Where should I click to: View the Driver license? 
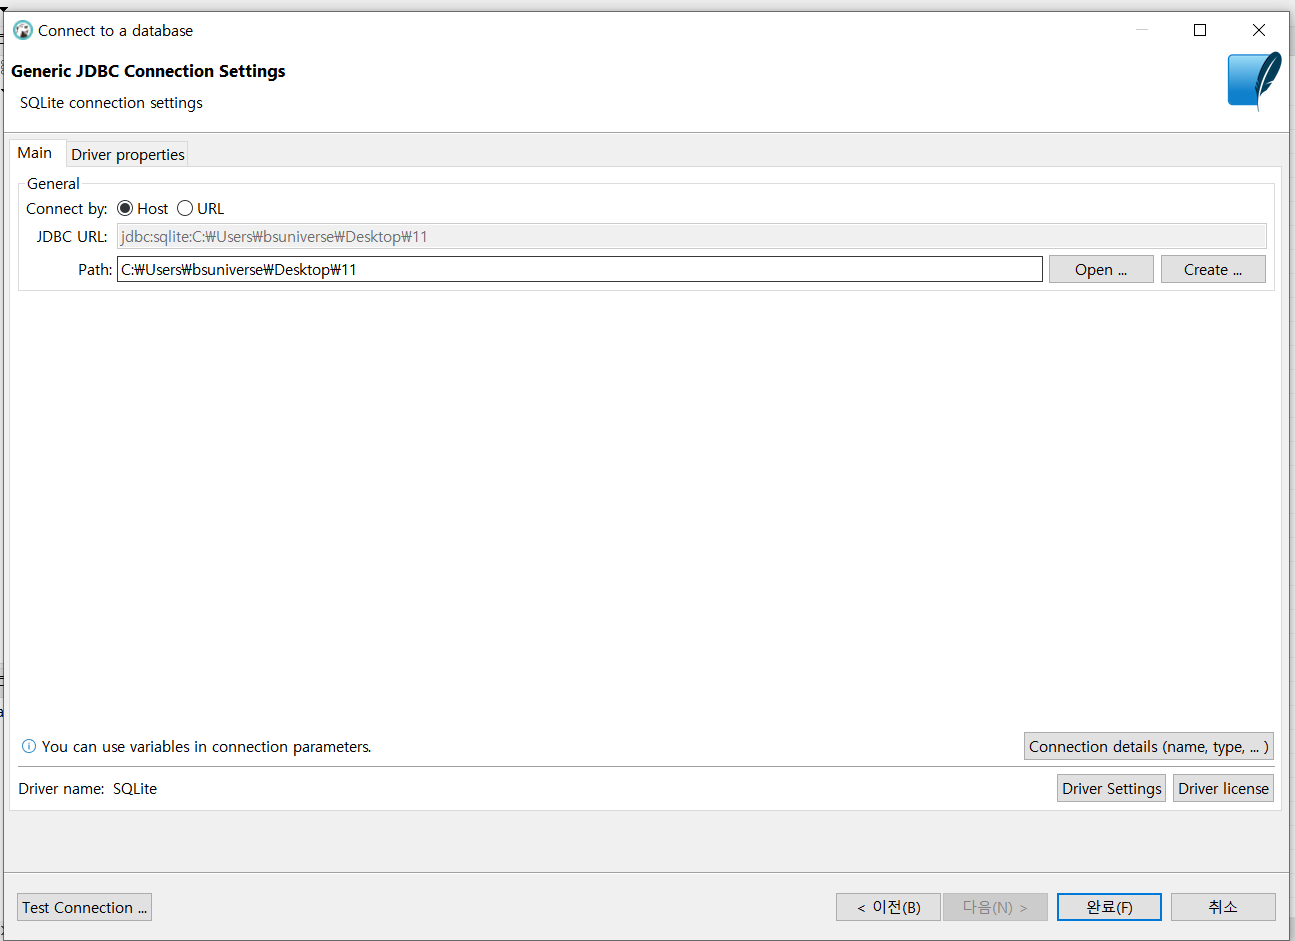click(x=1223, y=788)
